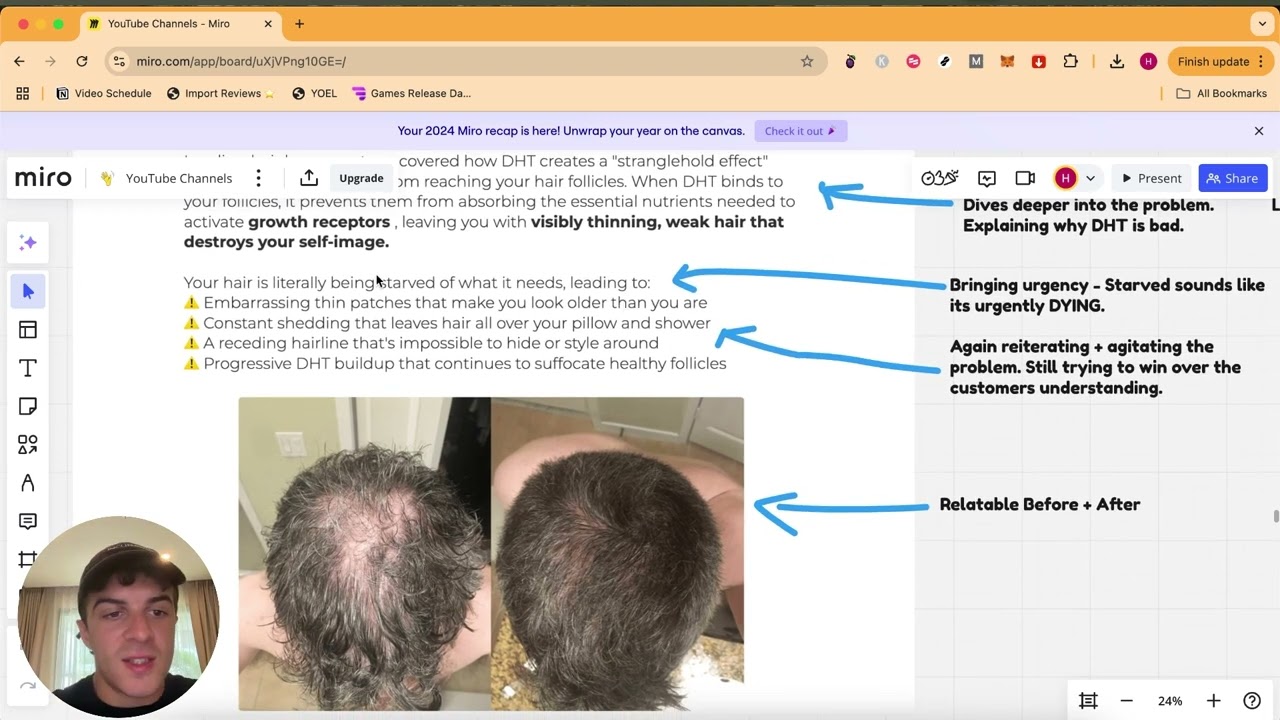The height and width of the screenshot is (720, 1280).
Task: Expand the Chrome tab search chevron
Action: (x=1262, y=23)
